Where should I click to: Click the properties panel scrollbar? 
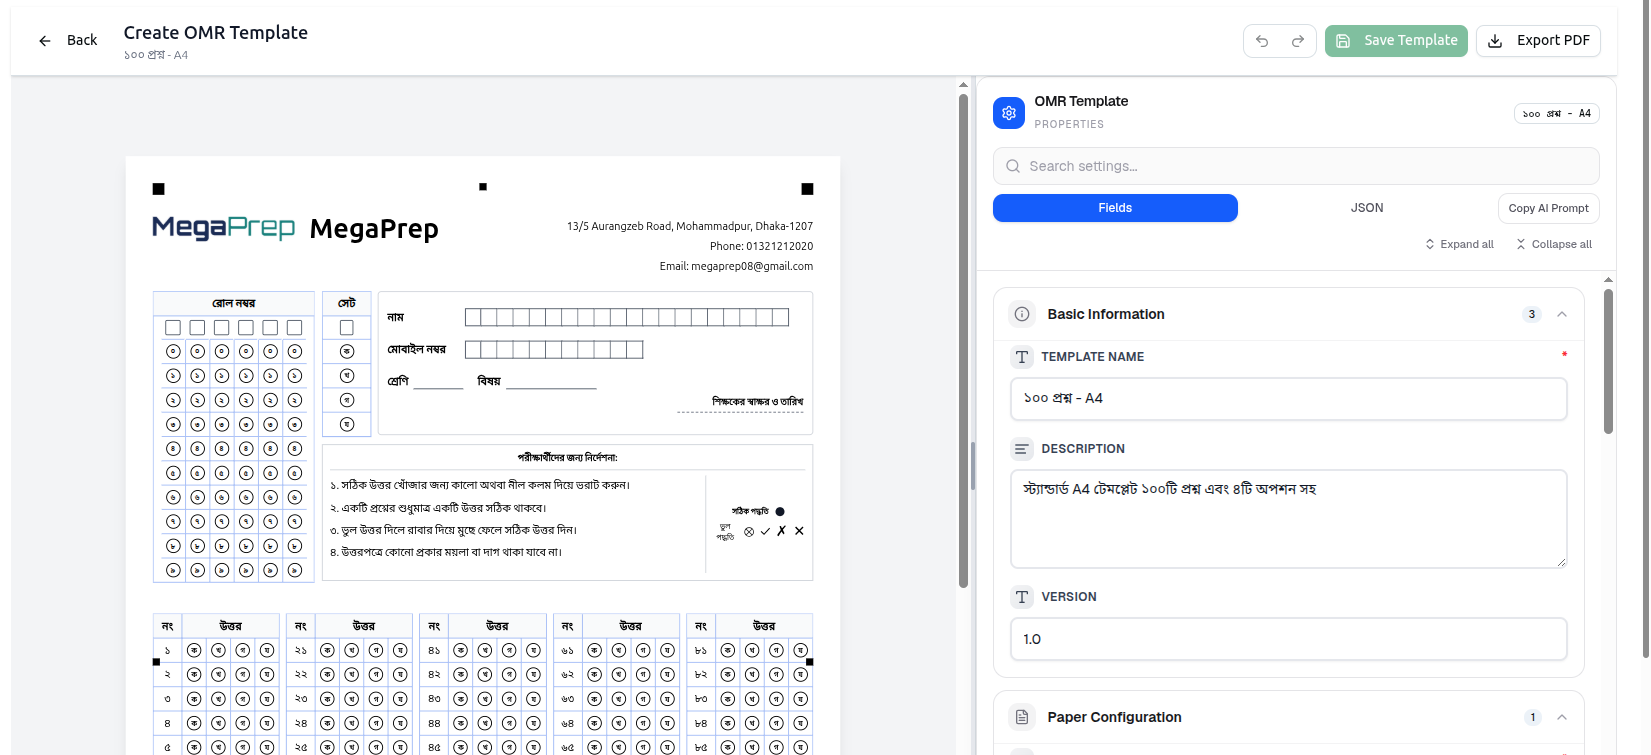(1608, 360)
